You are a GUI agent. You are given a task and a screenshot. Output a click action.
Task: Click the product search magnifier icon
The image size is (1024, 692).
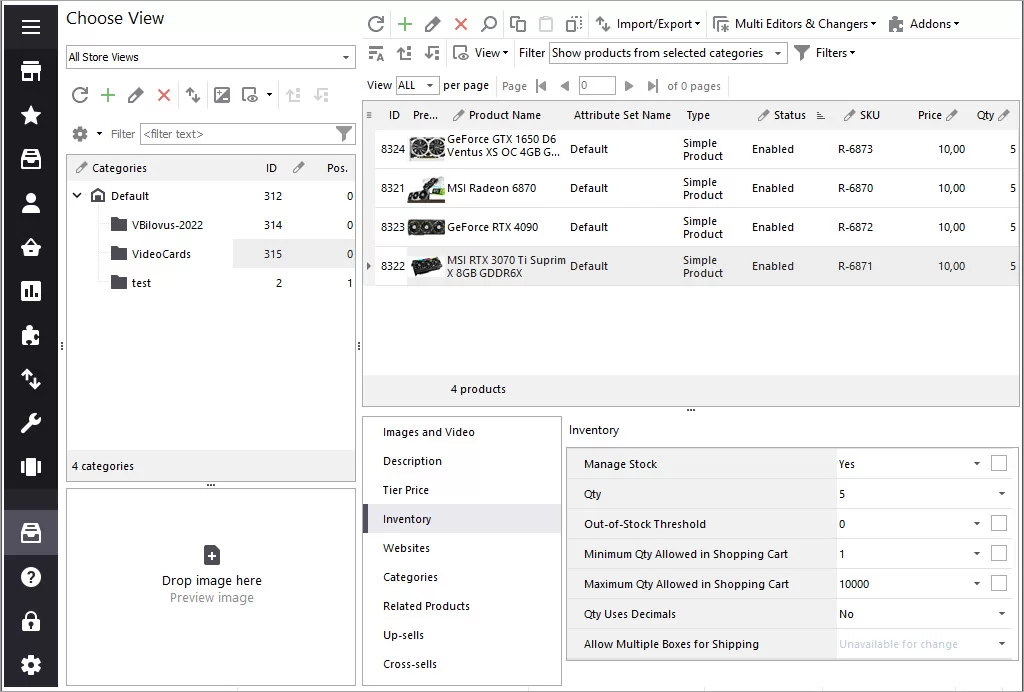[x=488, y=24]
